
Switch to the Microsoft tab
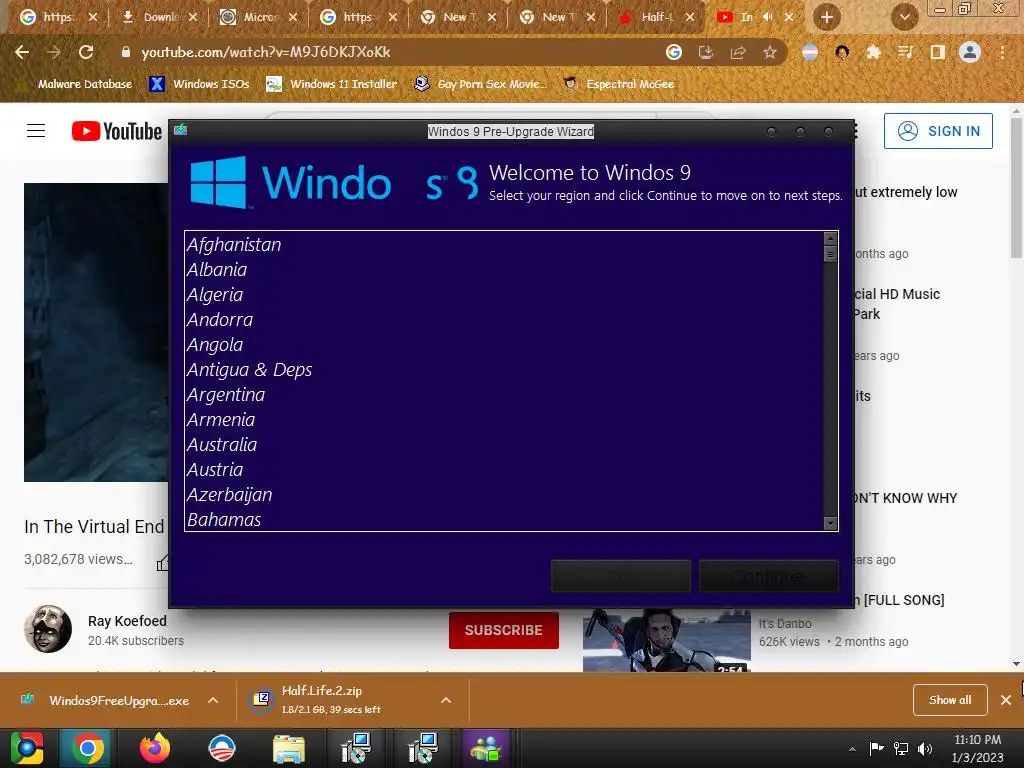pos(259,17)
